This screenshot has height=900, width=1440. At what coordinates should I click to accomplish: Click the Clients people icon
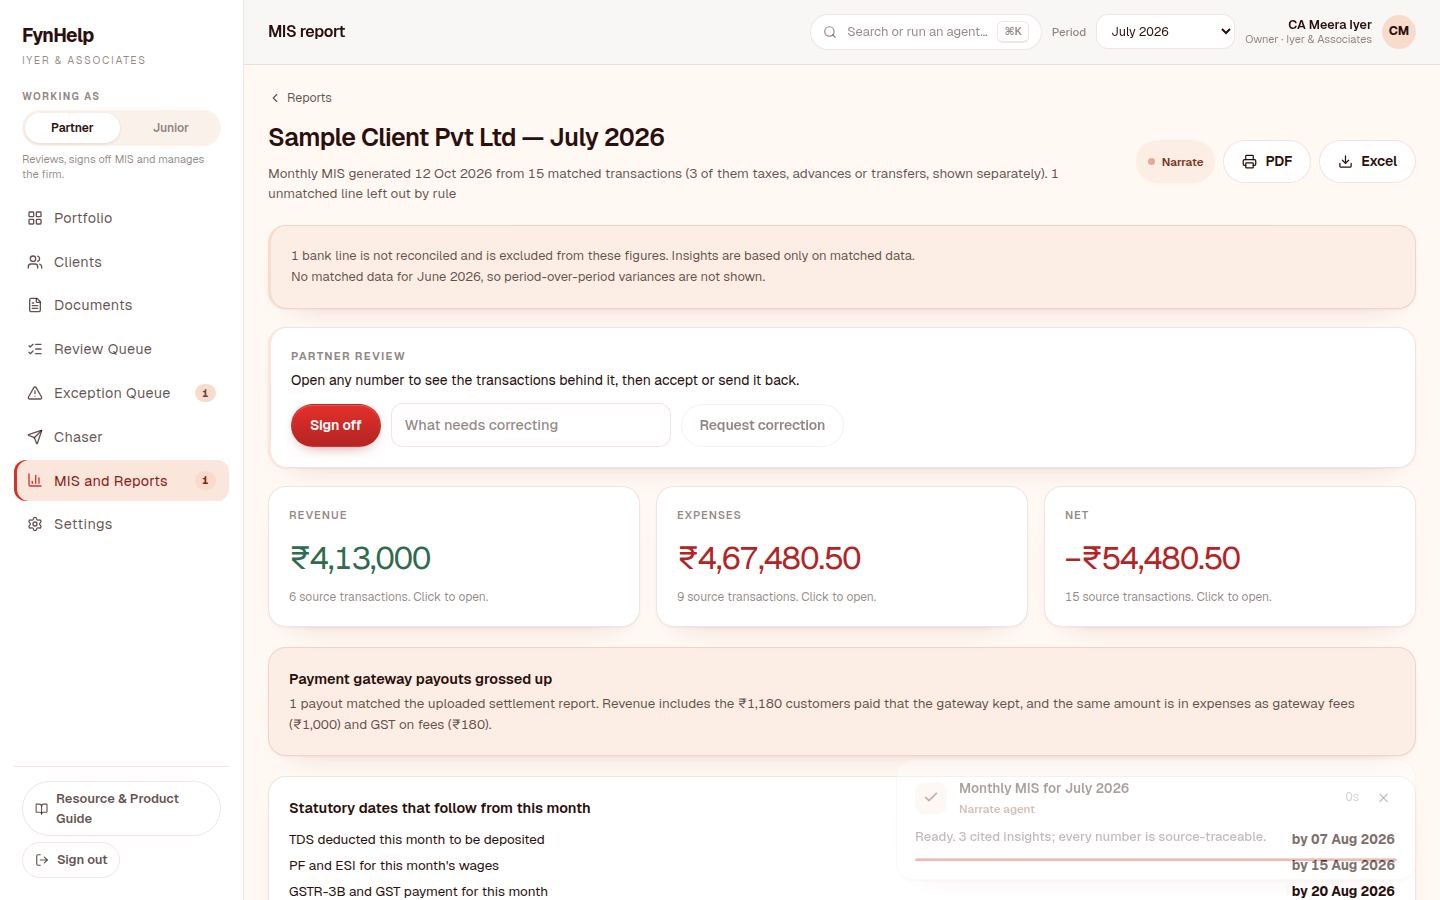35,262
